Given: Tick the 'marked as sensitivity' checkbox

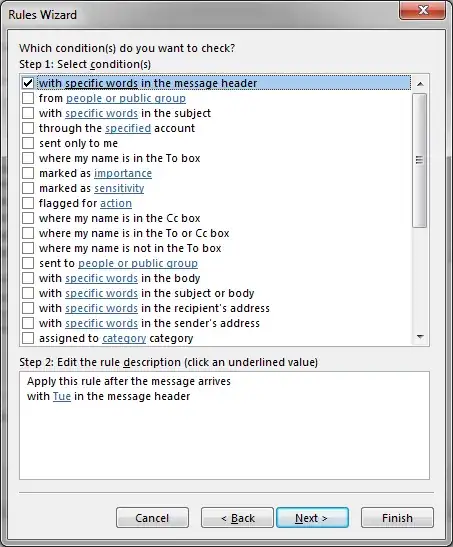Looking at the screenshot, I should (28, 188).
